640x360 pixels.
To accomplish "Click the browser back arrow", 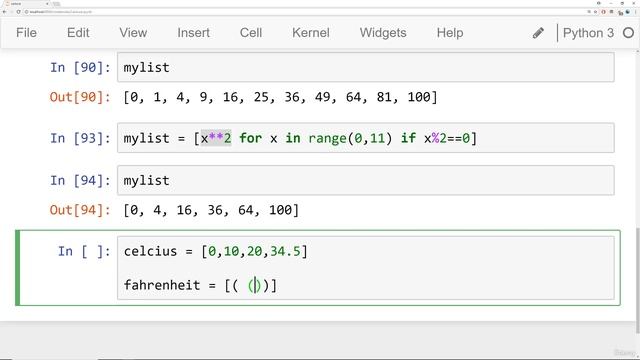I will (x=4, y=12).
